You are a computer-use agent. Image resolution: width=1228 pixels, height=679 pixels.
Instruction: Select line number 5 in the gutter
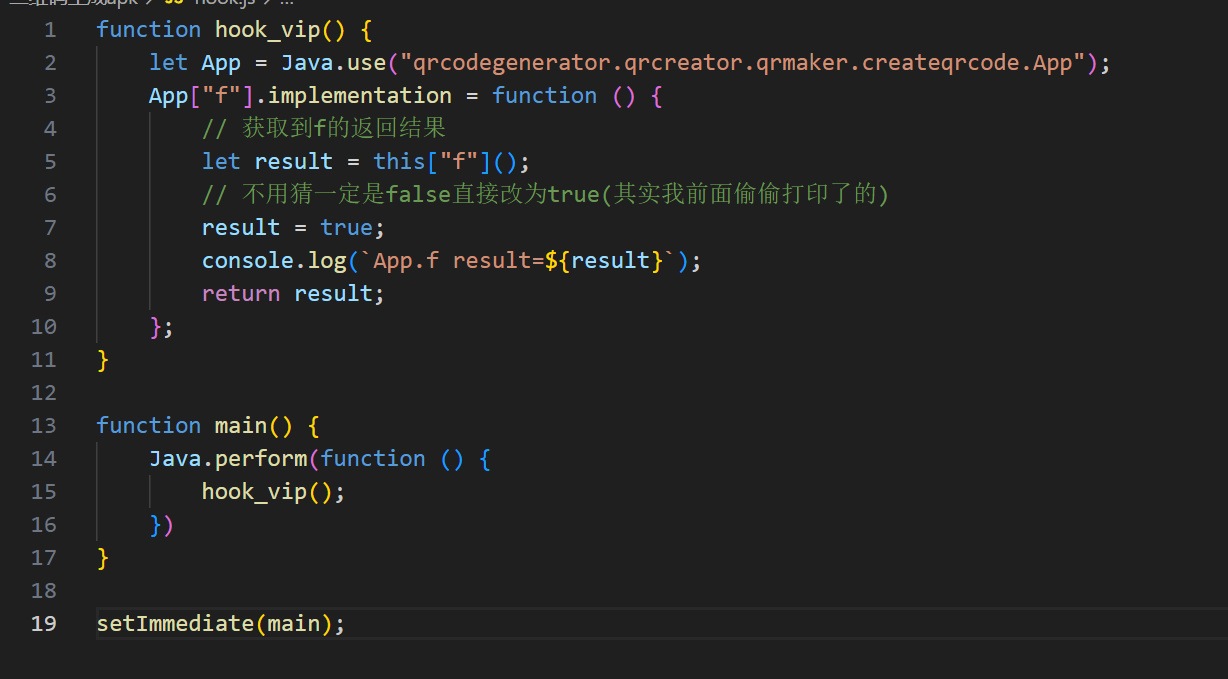(50, 162)
